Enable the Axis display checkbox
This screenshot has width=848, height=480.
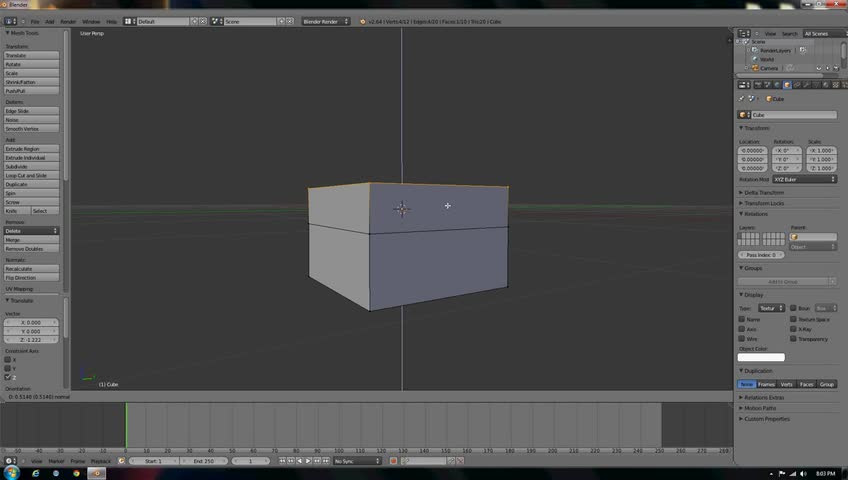click(742, 329)
